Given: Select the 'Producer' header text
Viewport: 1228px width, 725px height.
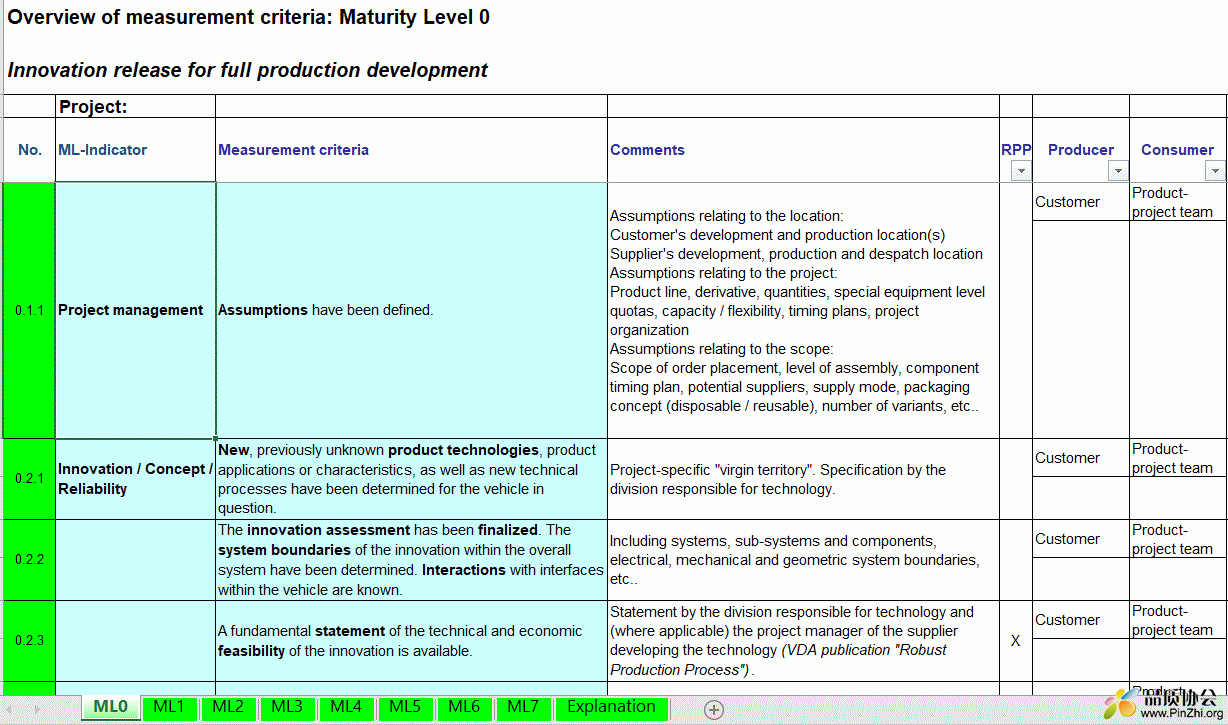Looking at the screenshot, I should coord(1081,150).
